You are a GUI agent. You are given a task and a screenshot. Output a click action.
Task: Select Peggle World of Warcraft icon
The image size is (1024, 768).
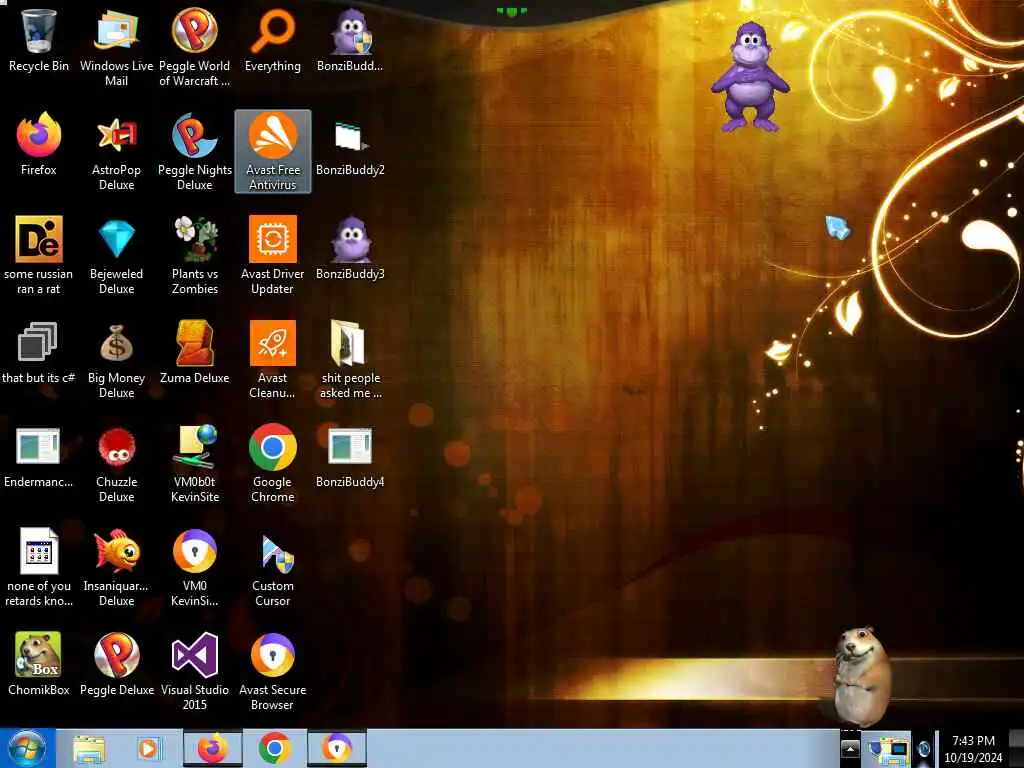coord(195,48)
